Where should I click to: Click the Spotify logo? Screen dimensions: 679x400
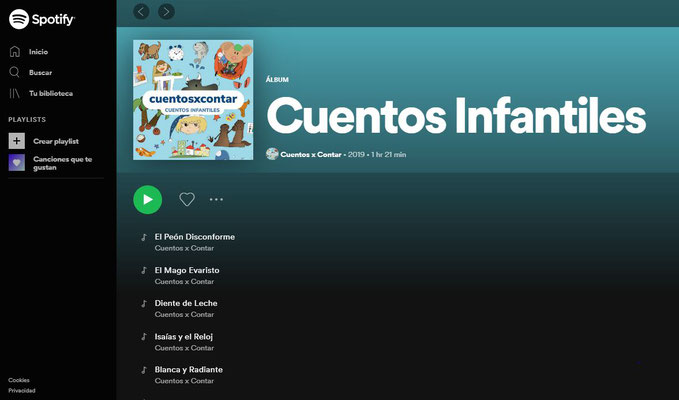pos(42,19)
